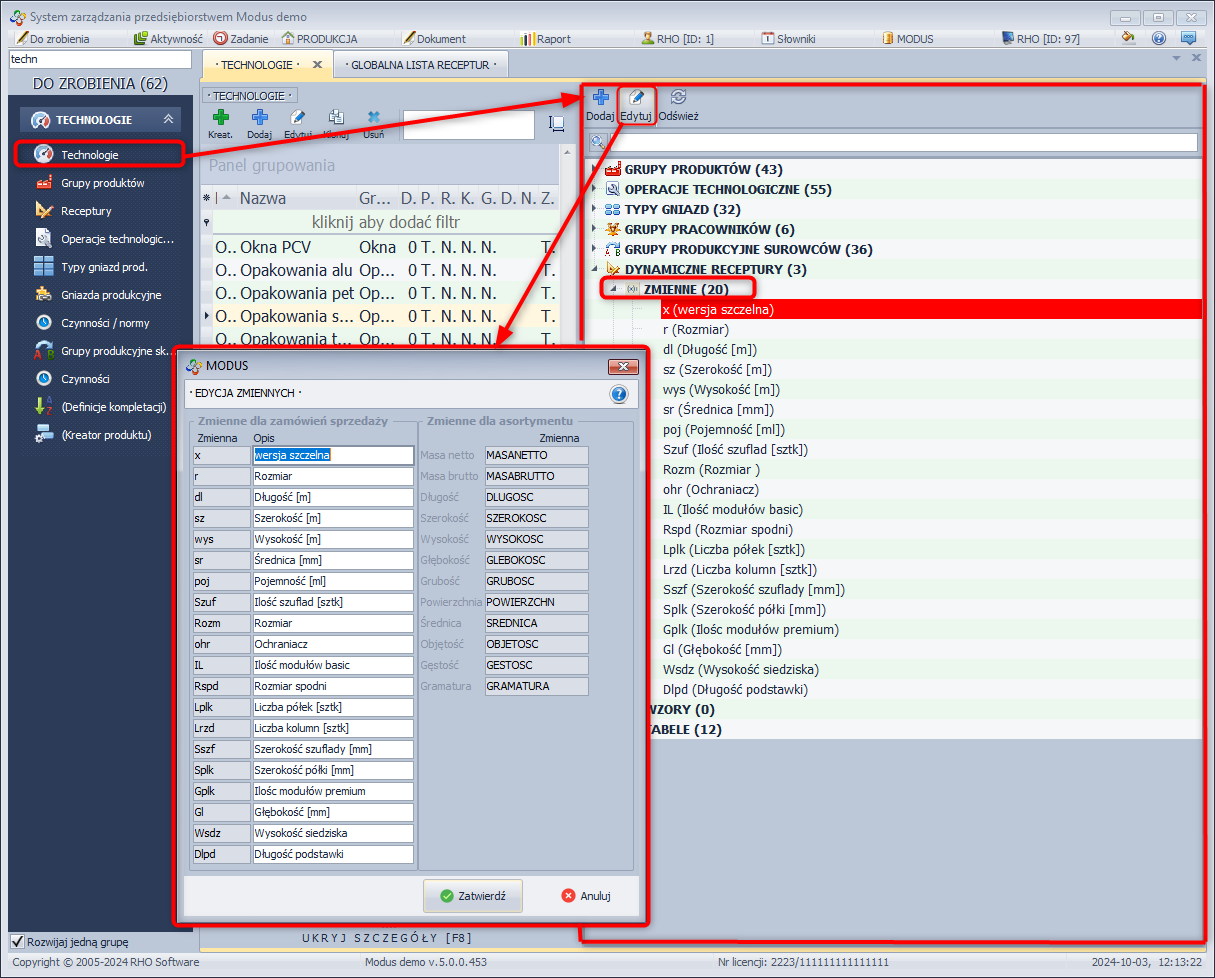Click the Edytuj pencil icon in right panel
The height and width of the screenshot is (978, 1215).
point(636,98)
